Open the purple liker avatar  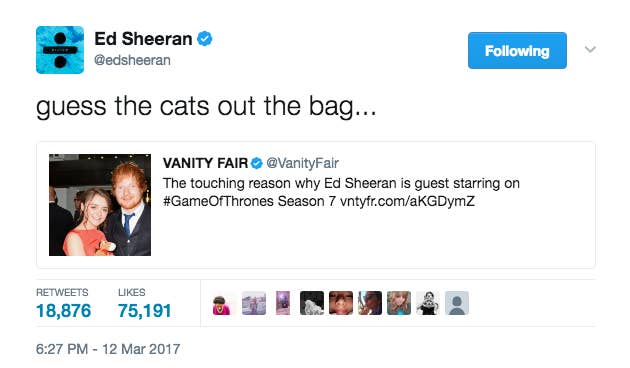click(x=283, y=303)
